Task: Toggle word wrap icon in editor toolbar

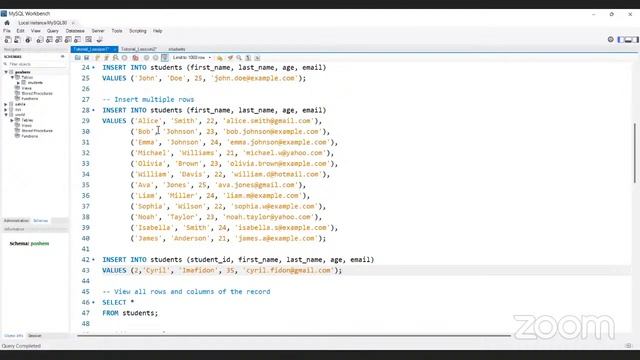Action: pyautogui.click(x=257, y=58)
